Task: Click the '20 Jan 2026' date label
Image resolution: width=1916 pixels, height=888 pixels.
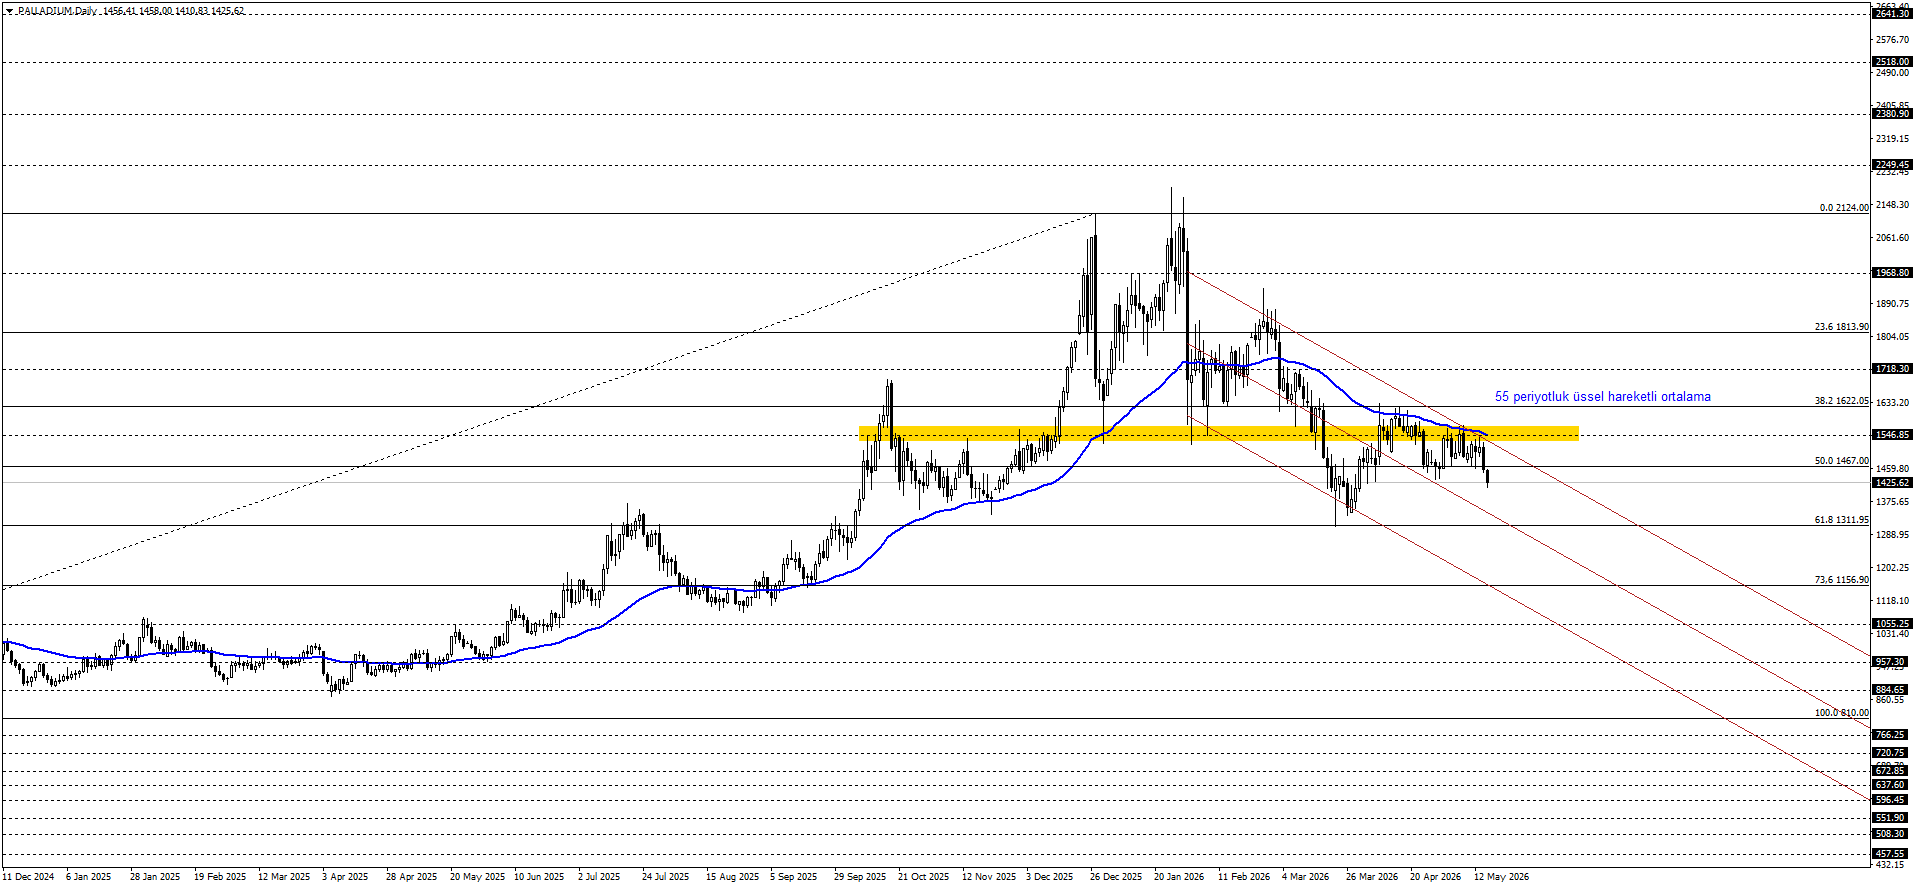Action: [x=1180, y=877]
